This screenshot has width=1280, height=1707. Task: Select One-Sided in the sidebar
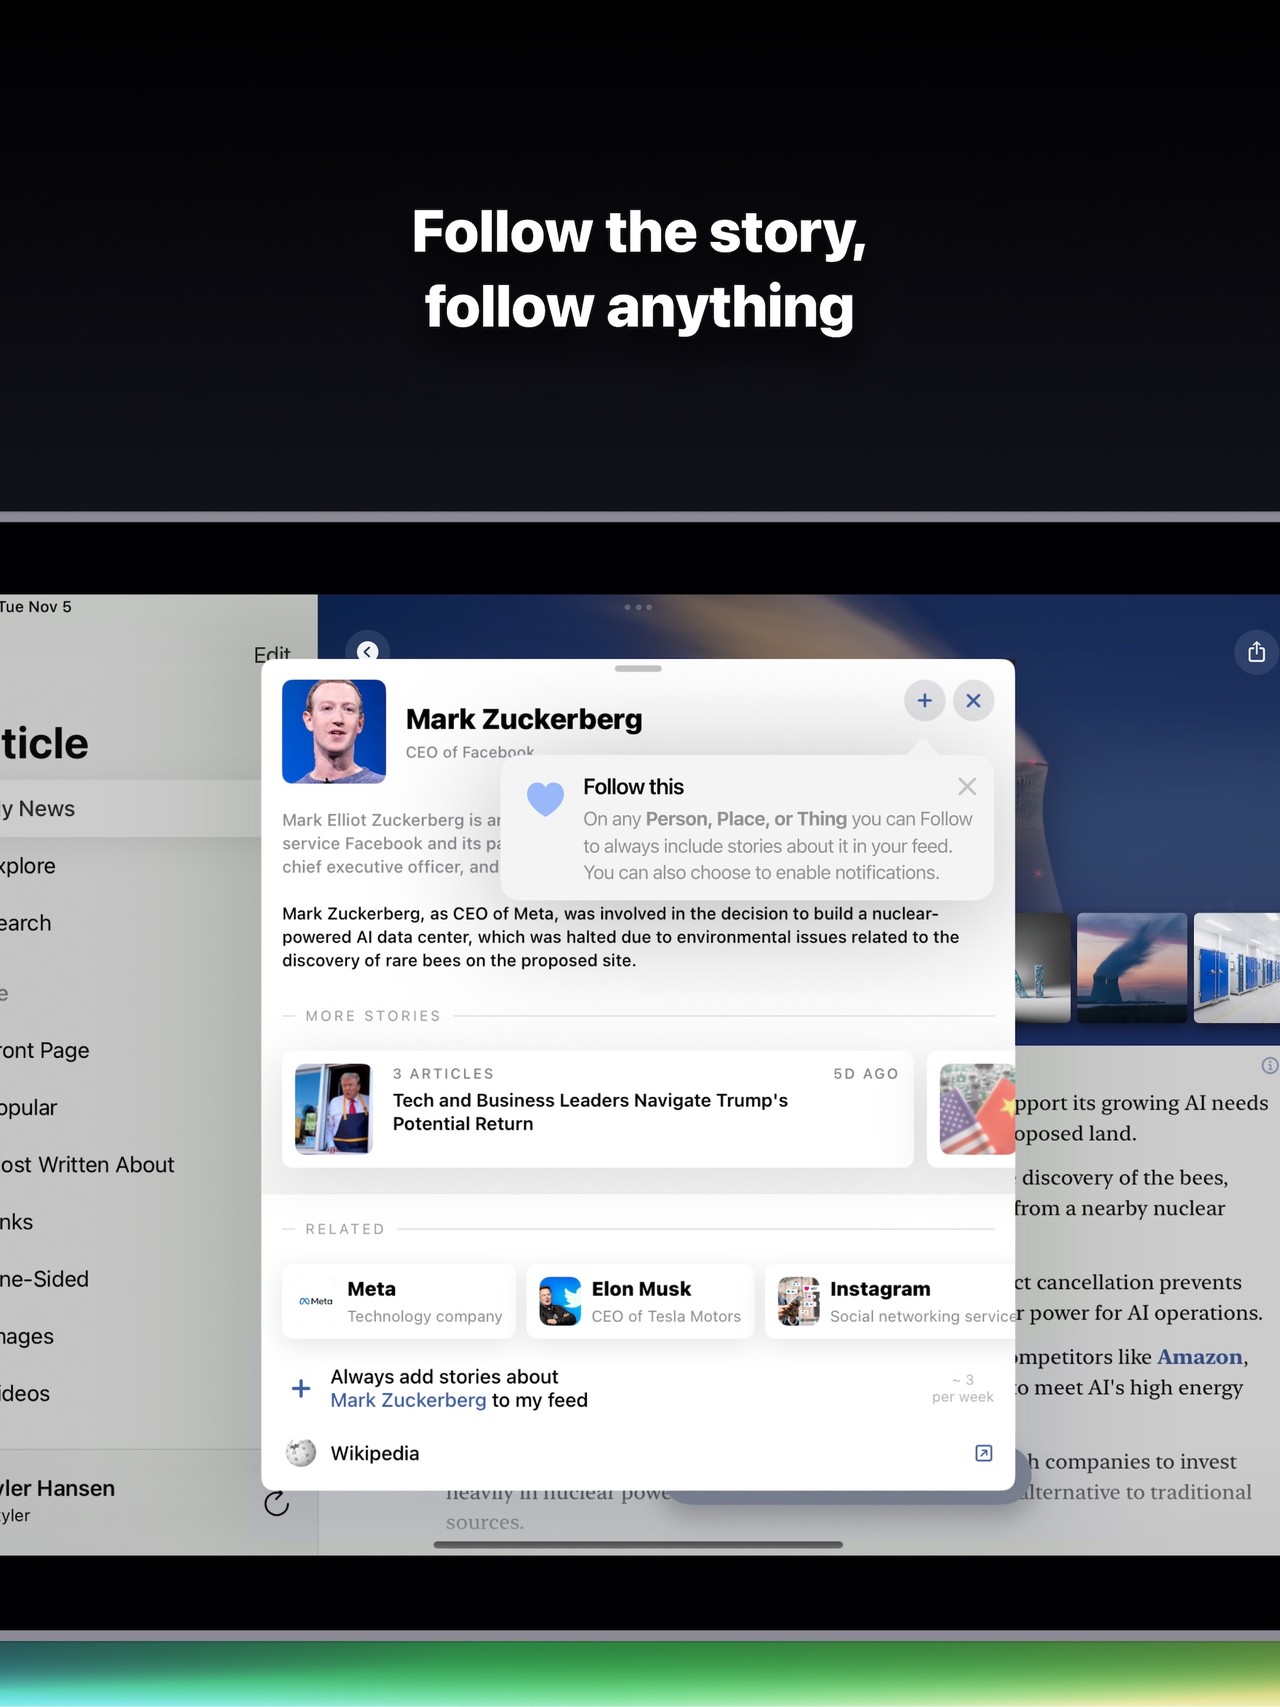click(131, 1279)
